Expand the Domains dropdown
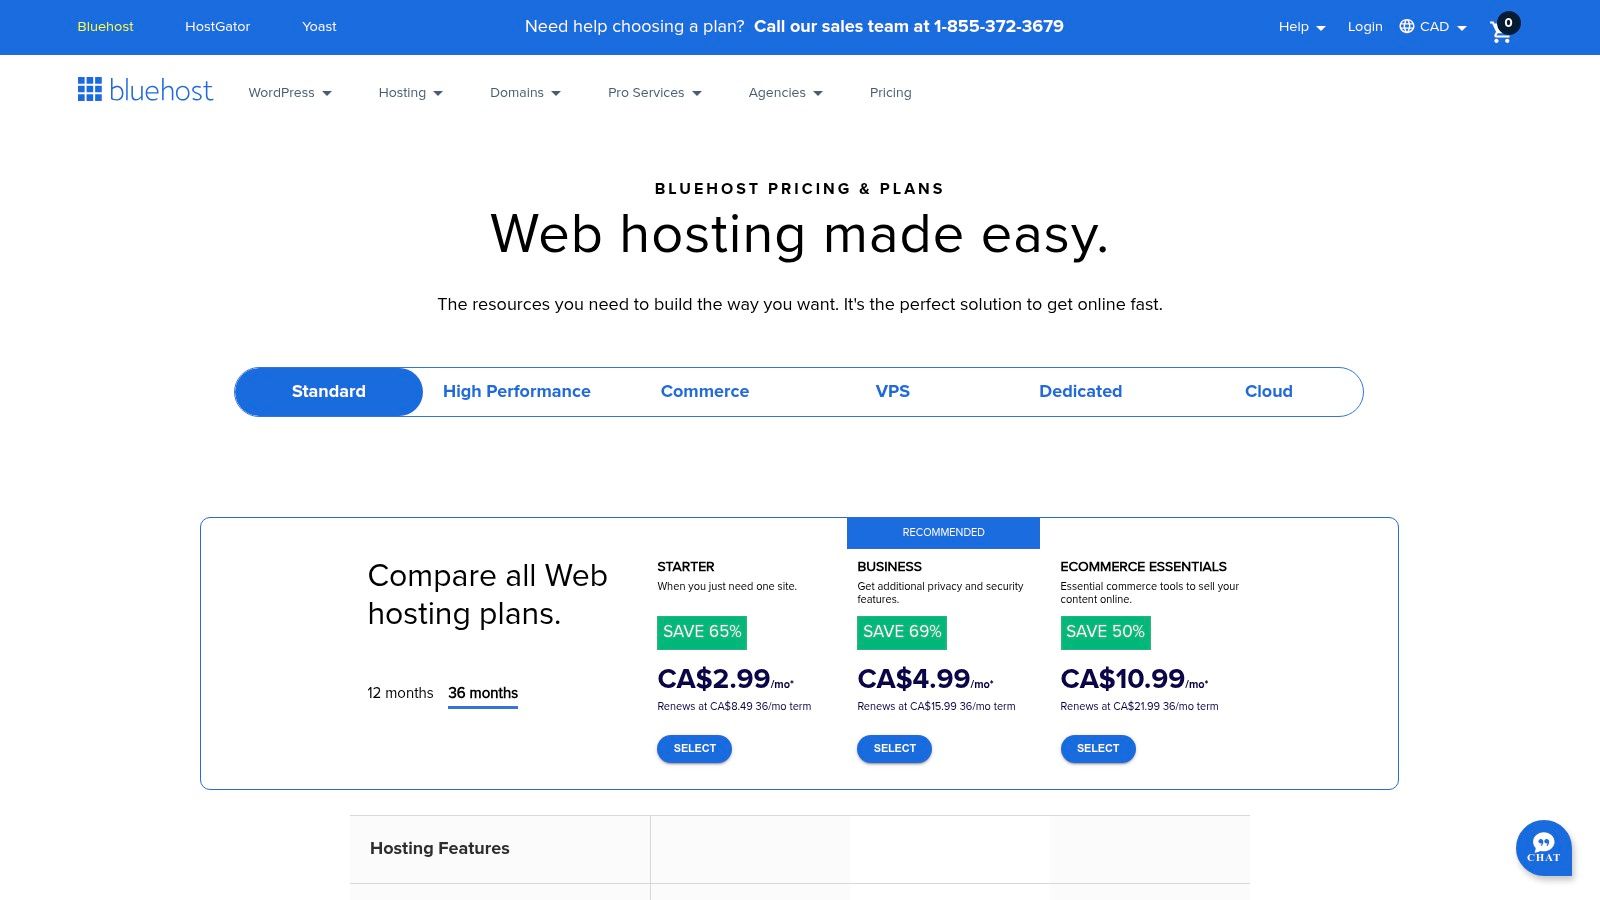The width and height of the screenshot is (1600, 900). coord(525,92)
